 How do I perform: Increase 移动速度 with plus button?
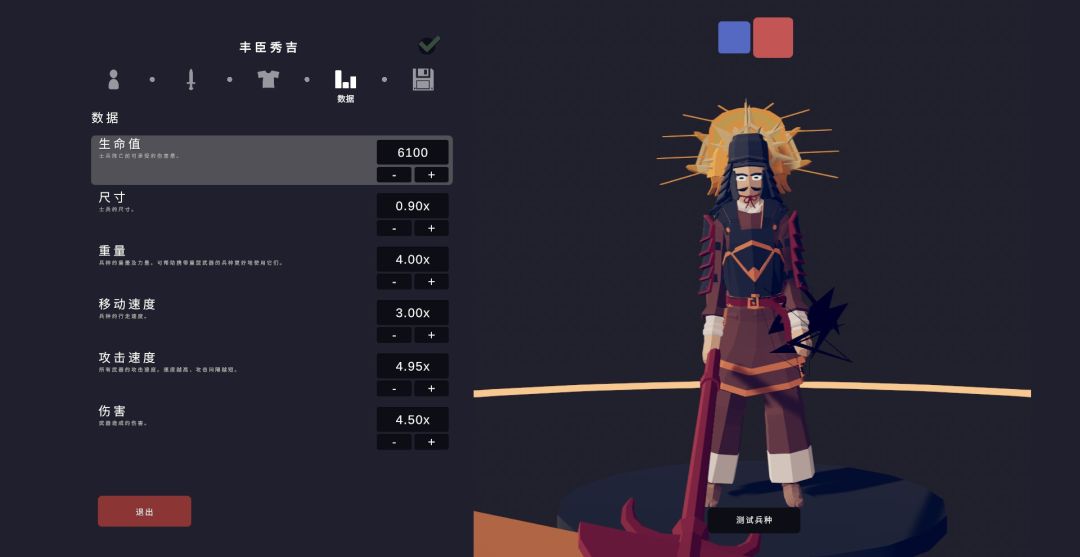[x=431, y=335]
